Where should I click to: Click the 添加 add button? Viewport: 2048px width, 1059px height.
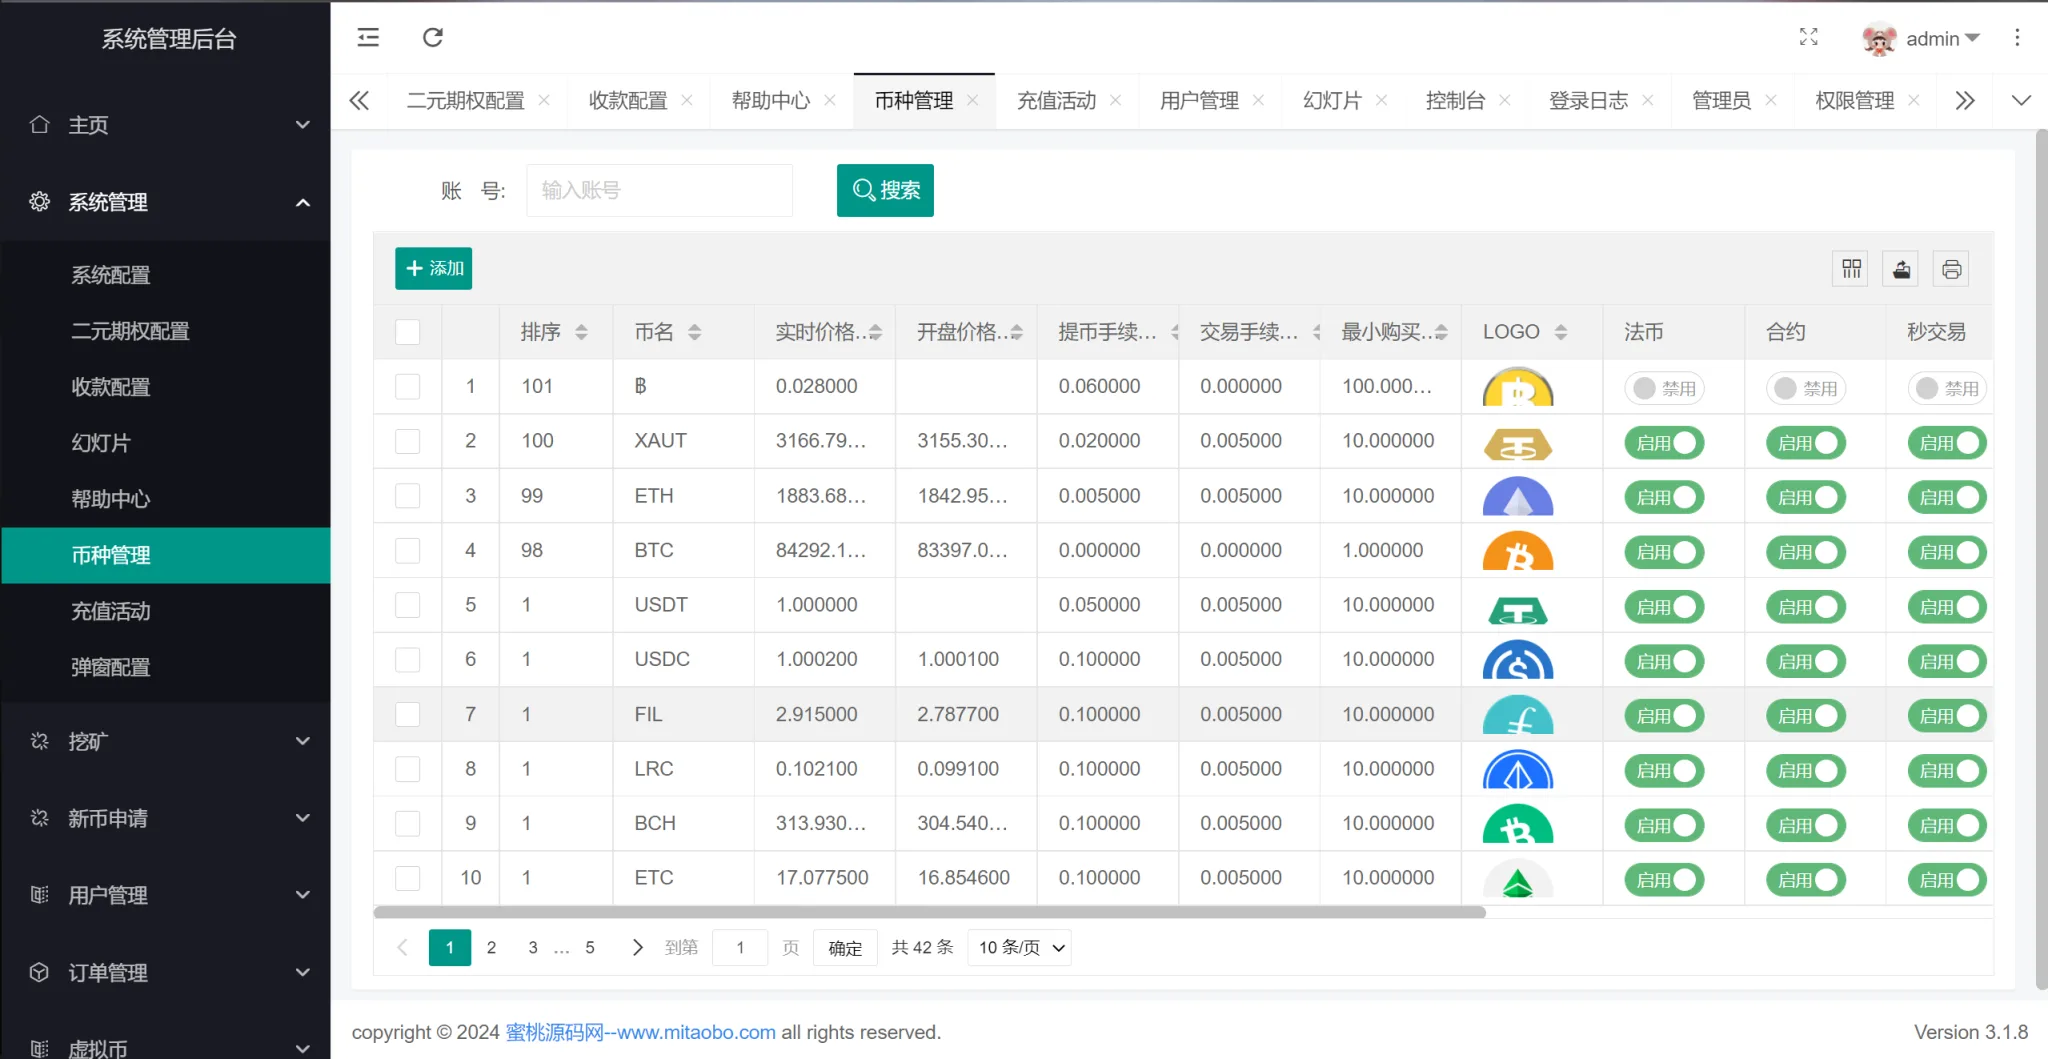pos(433,269)
